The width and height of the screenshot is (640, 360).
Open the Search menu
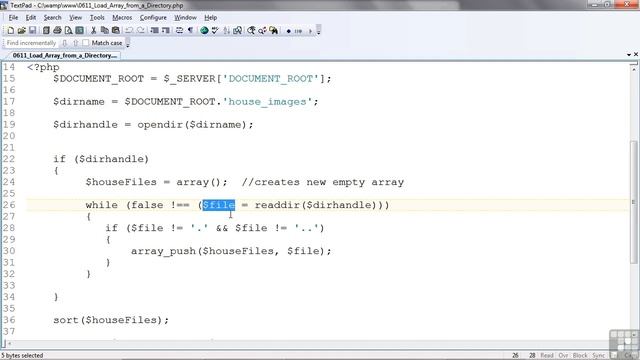(x=52, y=18)
